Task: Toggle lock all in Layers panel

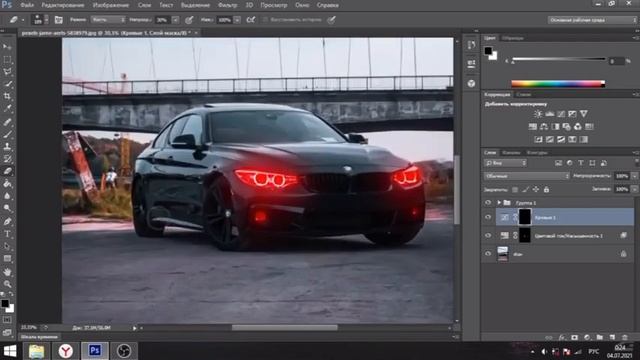Action: click(x=546, y=189)
